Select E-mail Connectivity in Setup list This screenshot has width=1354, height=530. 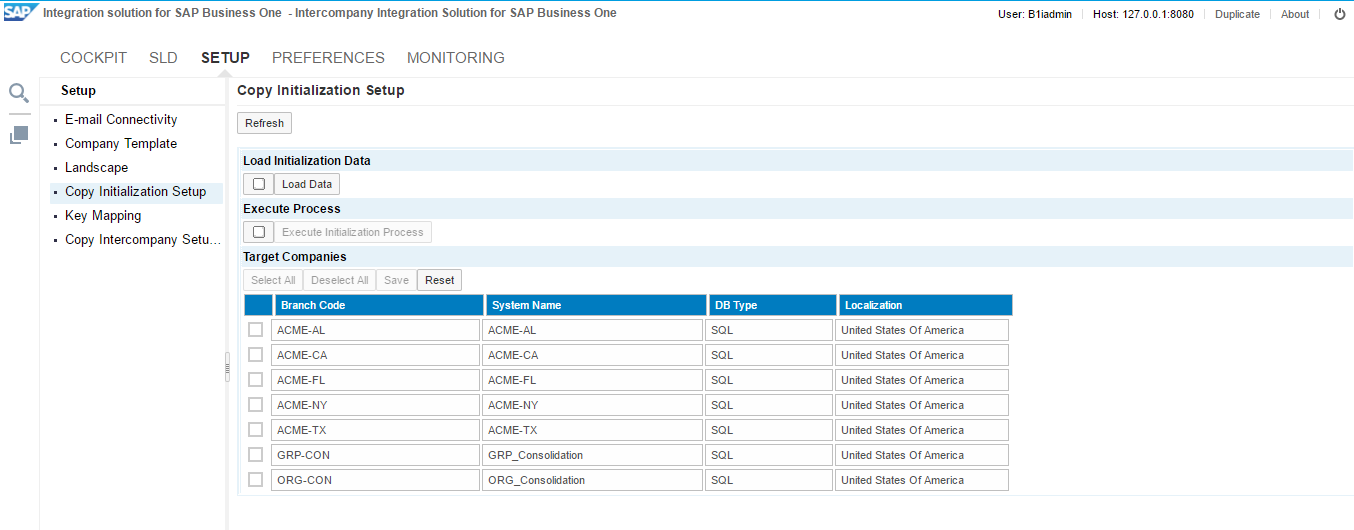click(121, 120)
